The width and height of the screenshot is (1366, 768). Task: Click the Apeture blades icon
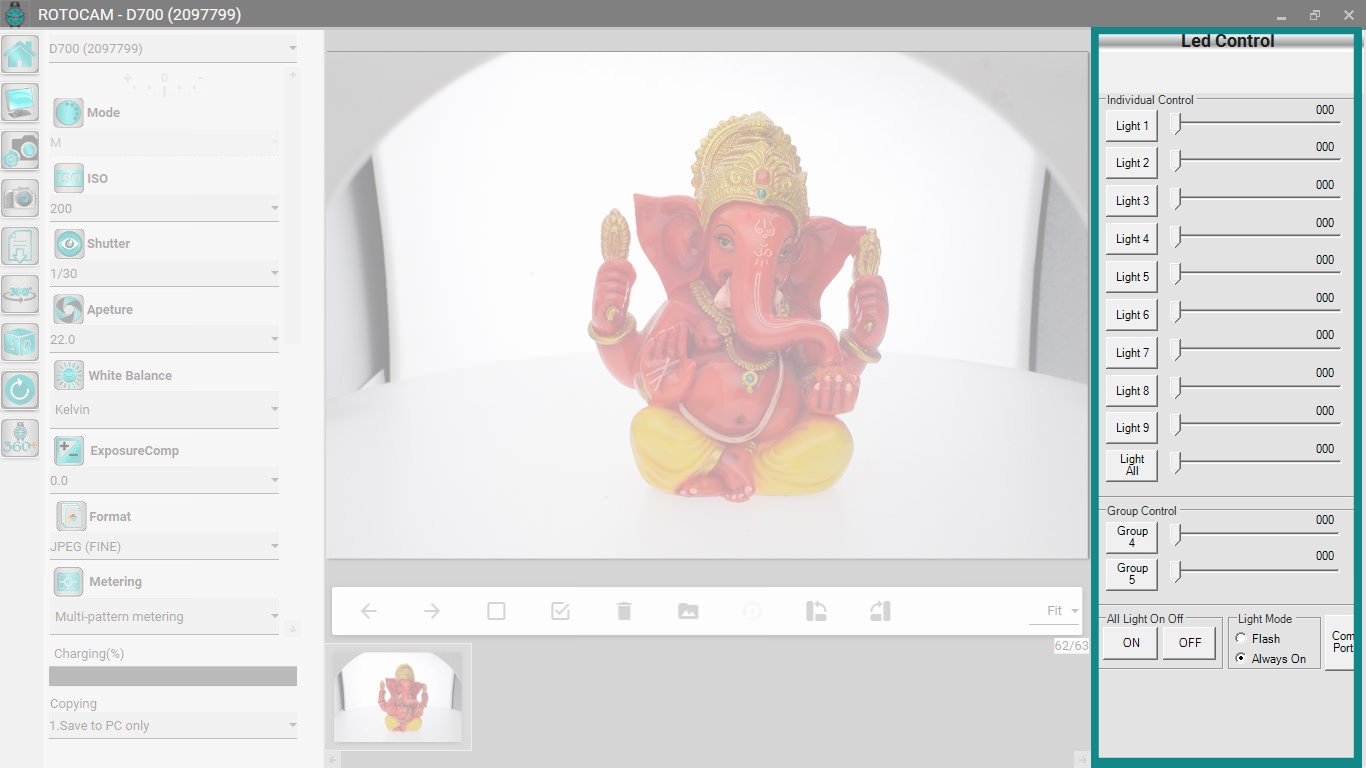click(x=68, y=310)
